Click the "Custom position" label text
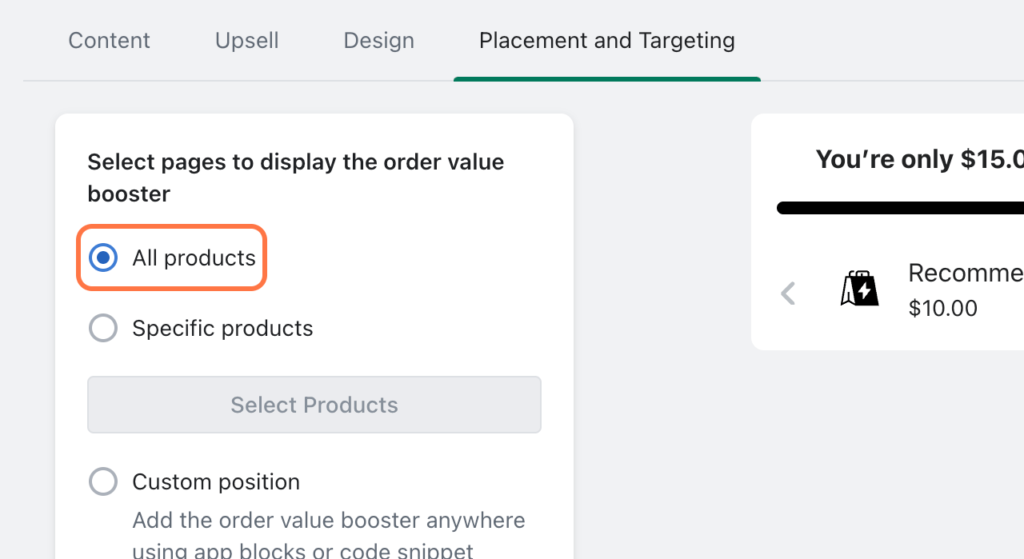Viewport: 1024px width, 559px height. 216,482
